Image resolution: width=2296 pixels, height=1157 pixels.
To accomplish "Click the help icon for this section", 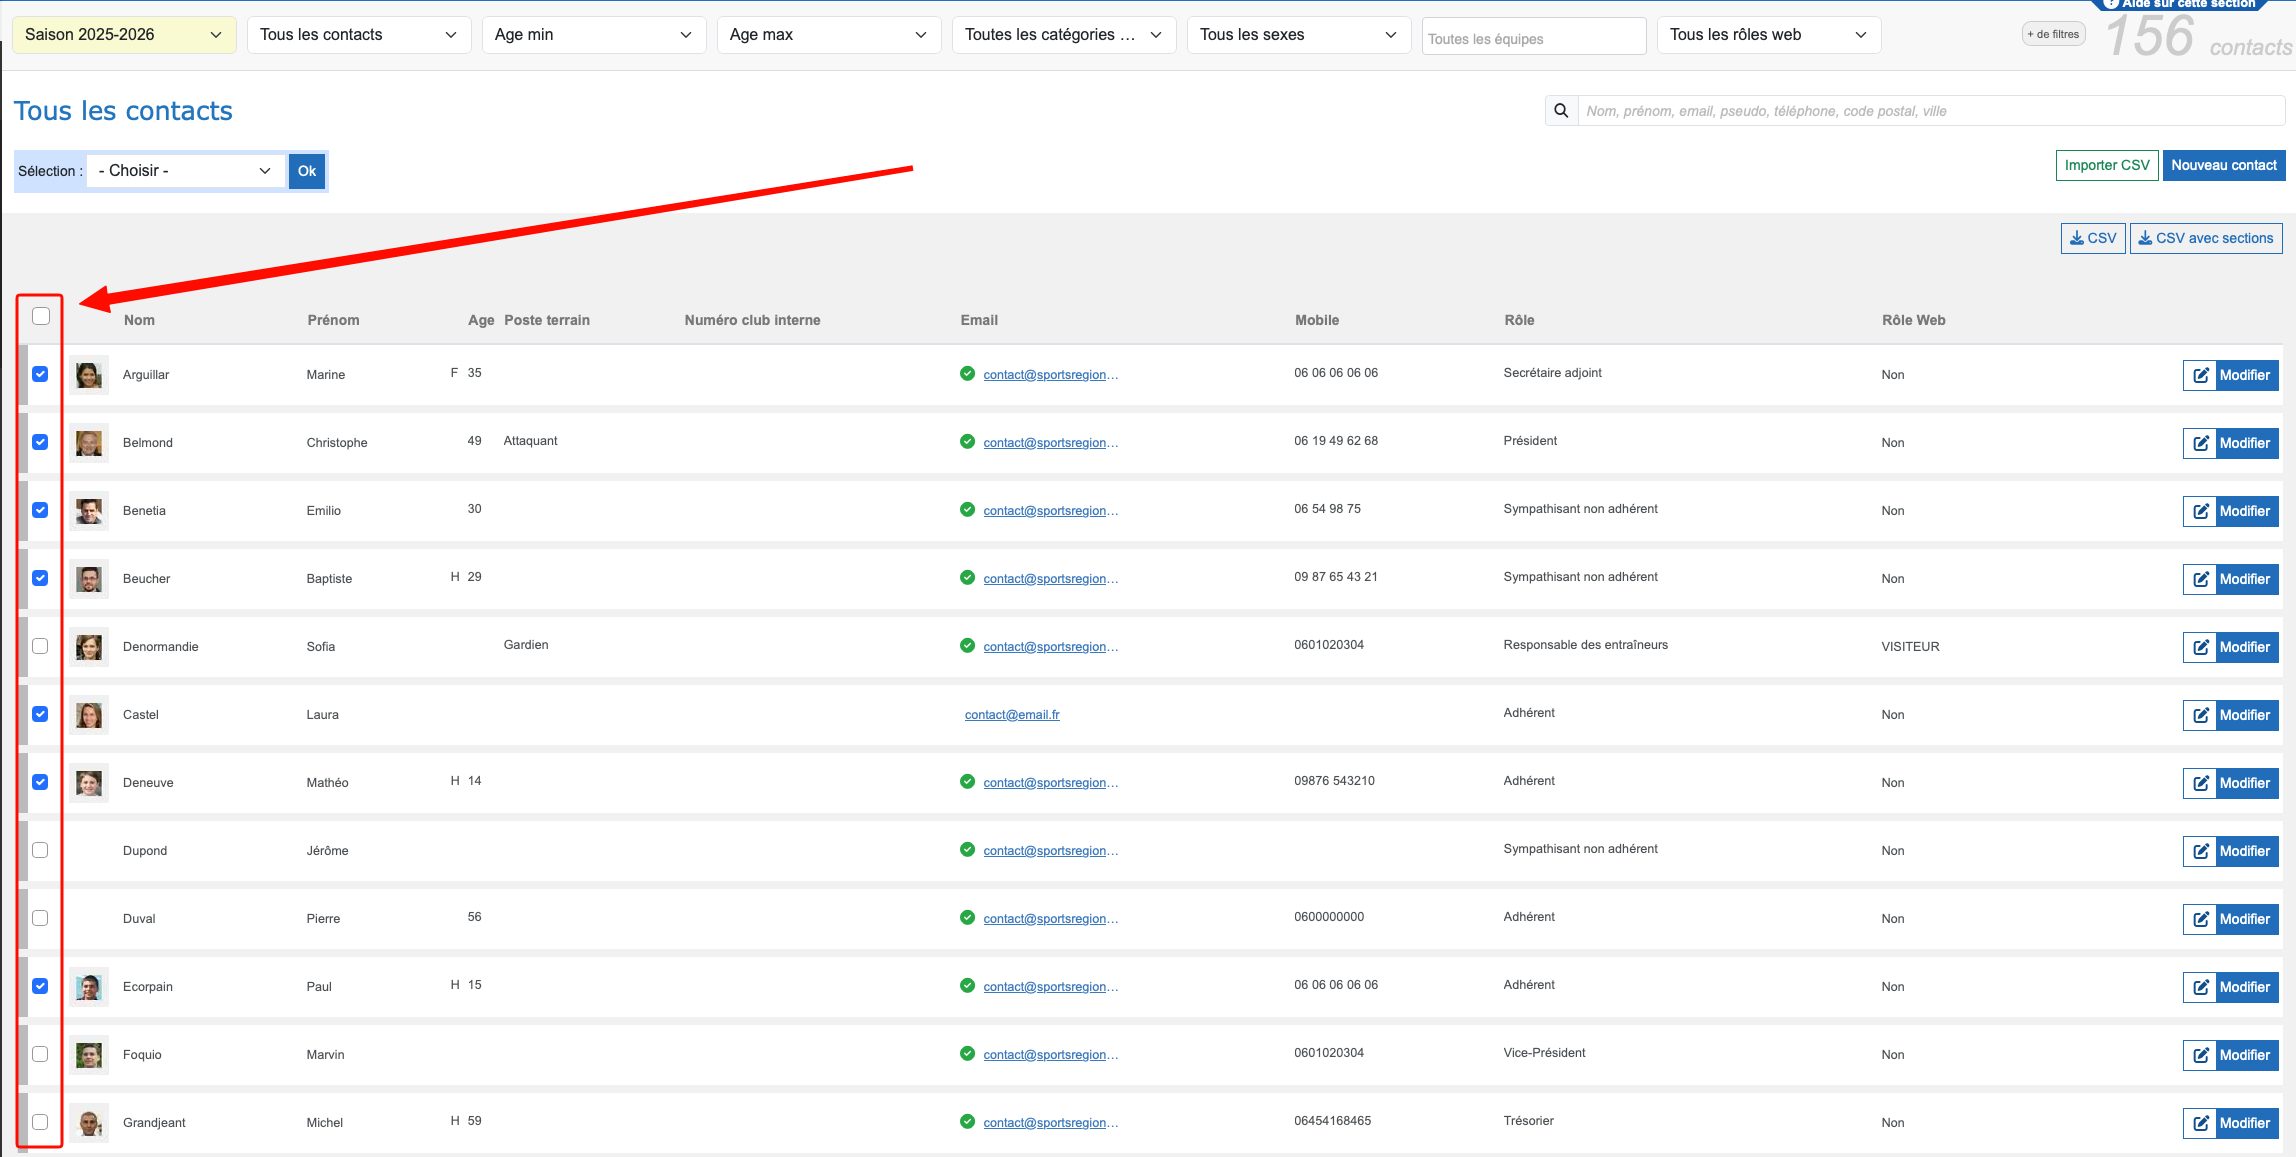I will (2111, 4).
